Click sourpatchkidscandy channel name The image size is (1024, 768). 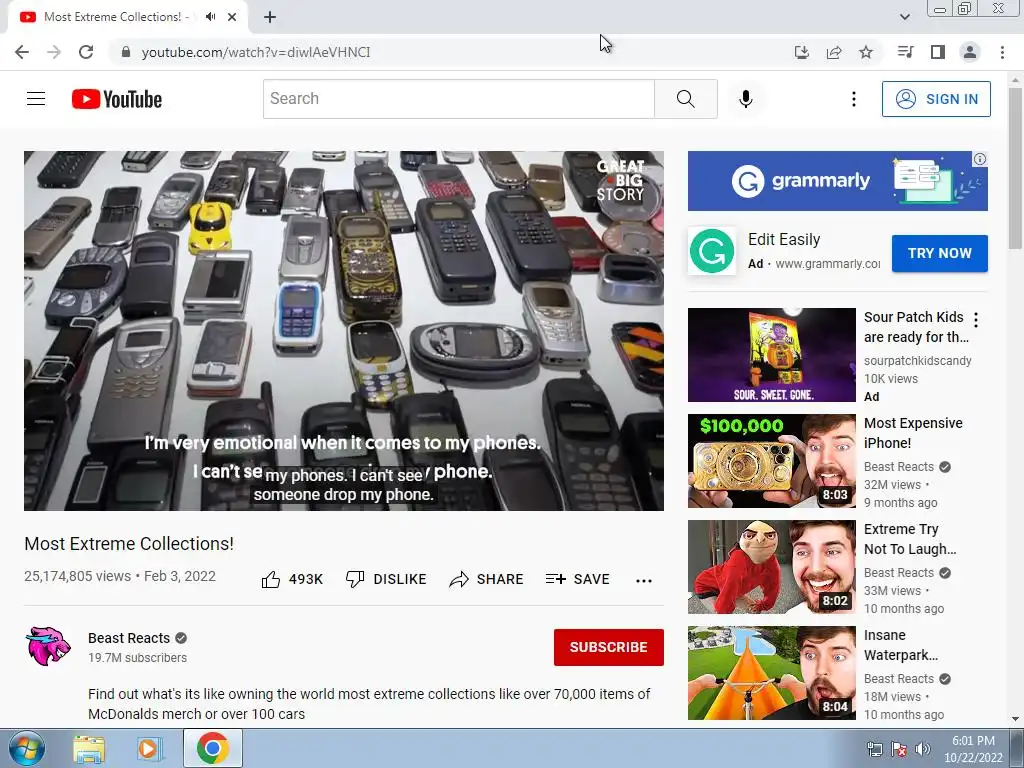917,360
